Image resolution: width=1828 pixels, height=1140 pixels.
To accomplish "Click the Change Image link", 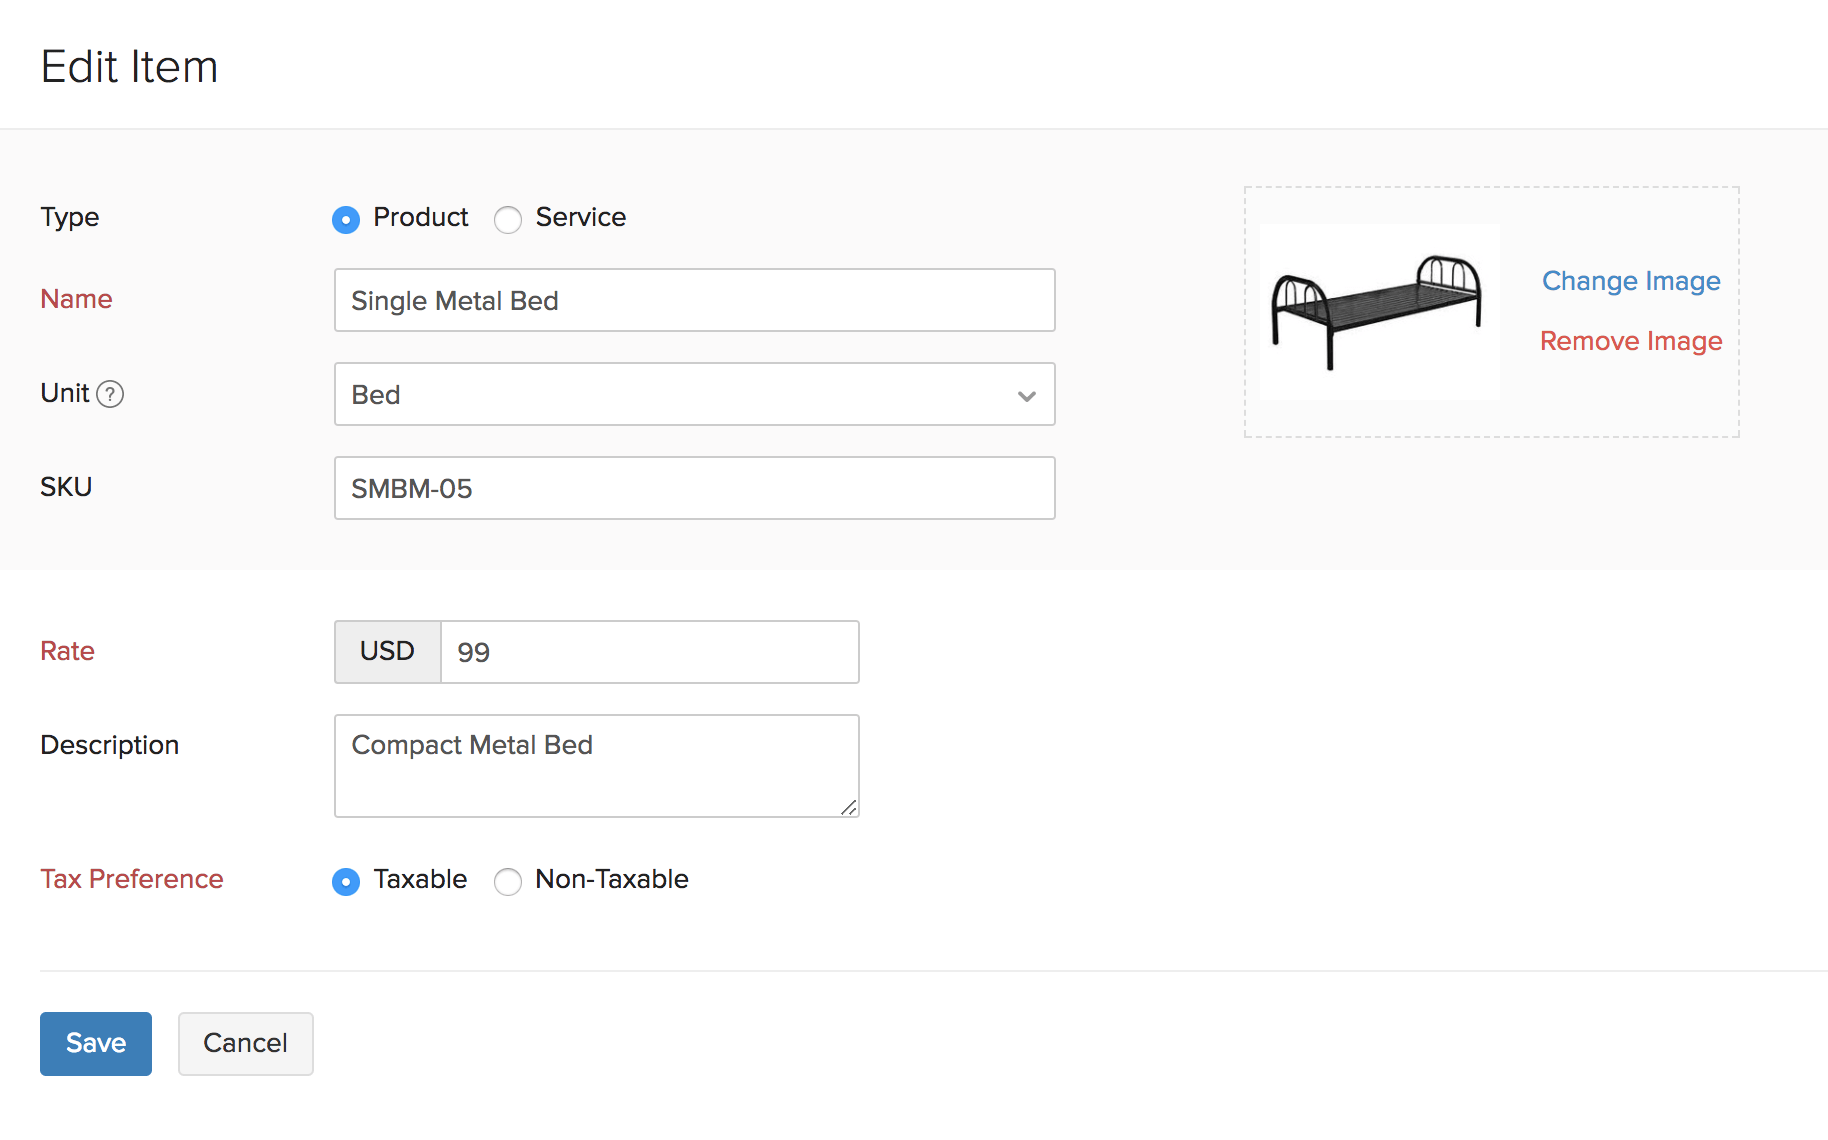I will 1630,281.
